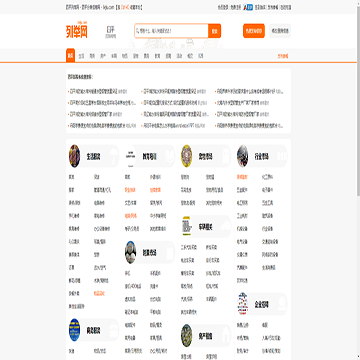Open the 教育培训 category heading
The image size is (360, 360).
pyautogui.click(x=149, y=156)
